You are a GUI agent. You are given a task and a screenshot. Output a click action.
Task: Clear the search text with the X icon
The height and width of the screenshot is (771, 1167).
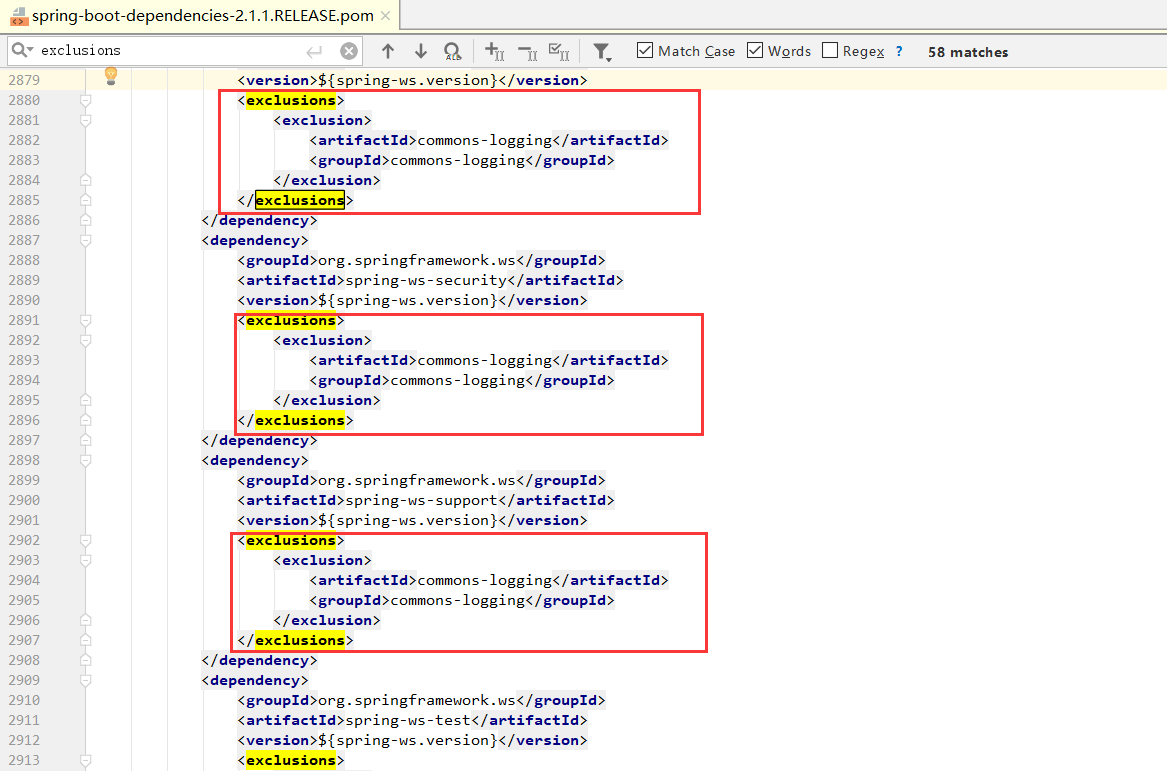(x=348, y=51)
